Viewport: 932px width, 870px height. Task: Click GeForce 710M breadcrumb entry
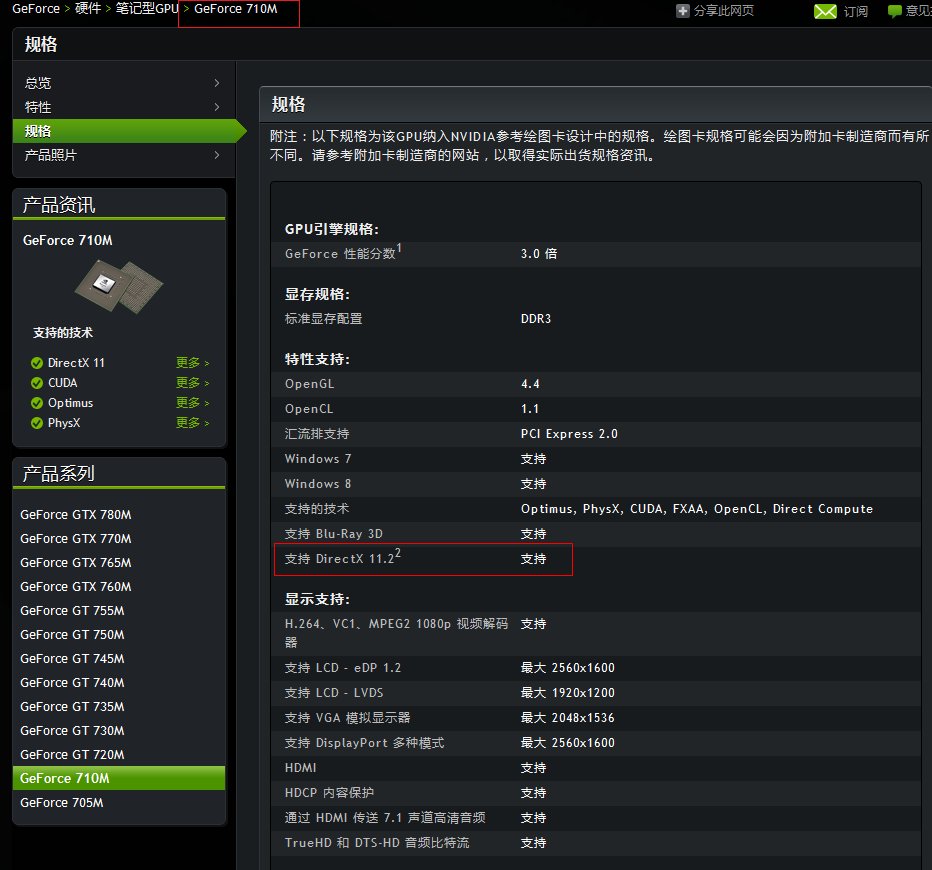[235, 9]
